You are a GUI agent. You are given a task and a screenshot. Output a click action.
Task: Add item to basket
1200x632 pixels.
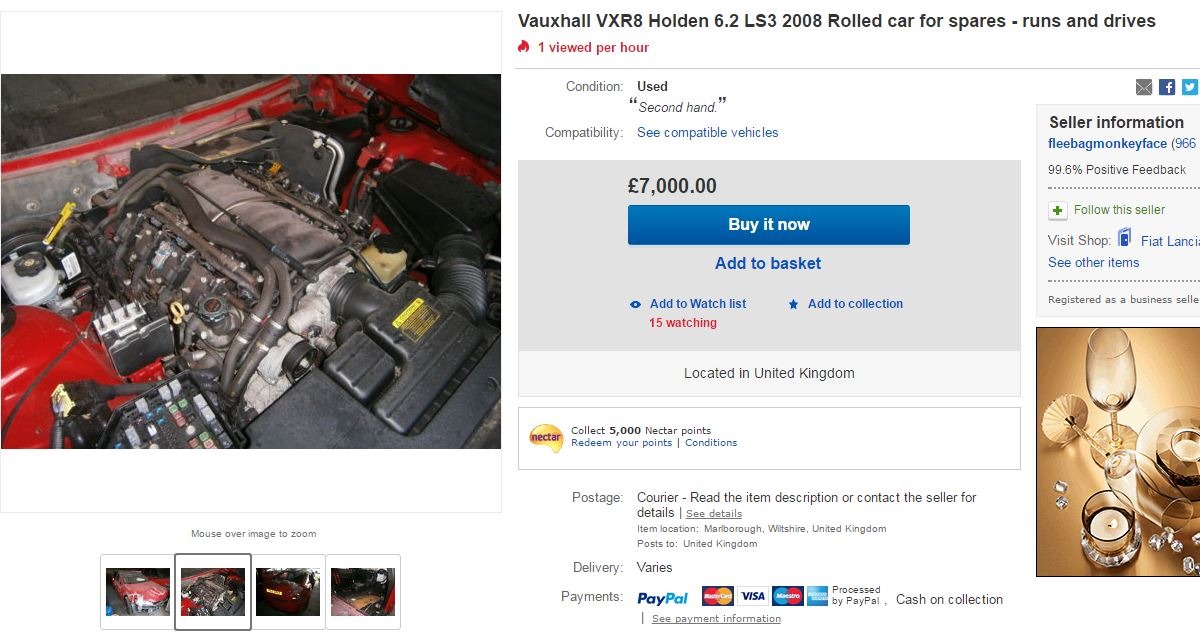click(768, 263)
